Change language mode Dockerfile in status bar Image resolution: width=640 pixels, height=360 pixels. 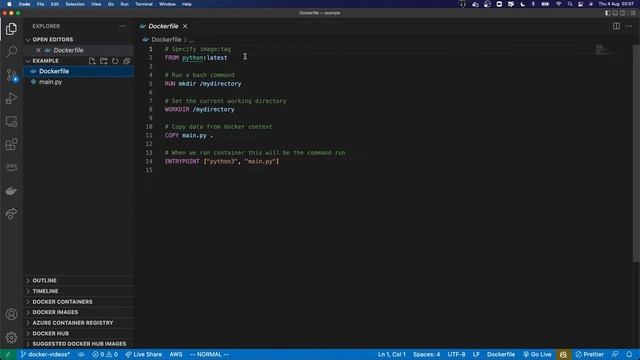(501, 354)
